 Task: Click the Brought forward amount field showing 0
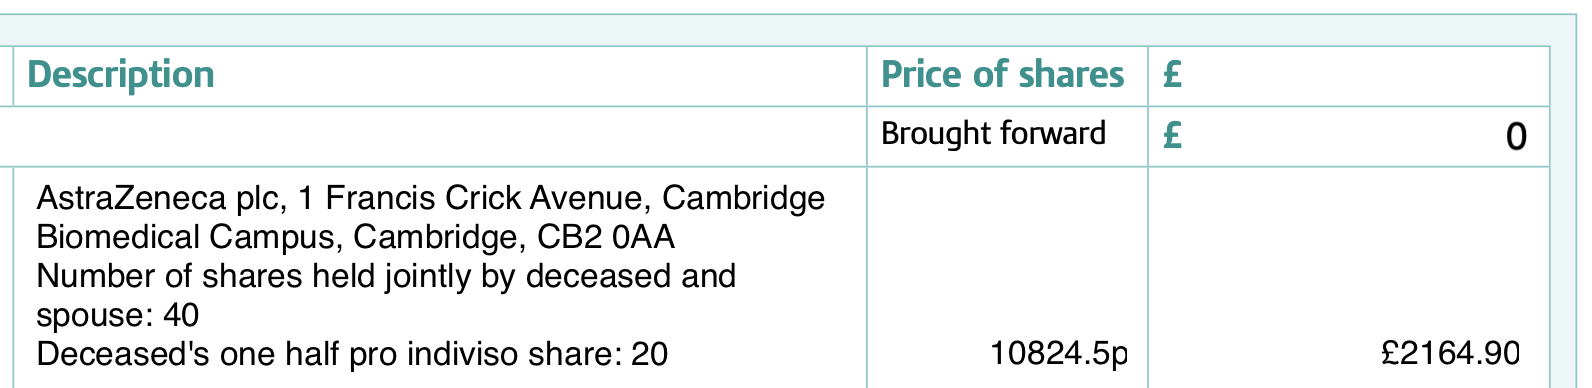pos(1349,136)
